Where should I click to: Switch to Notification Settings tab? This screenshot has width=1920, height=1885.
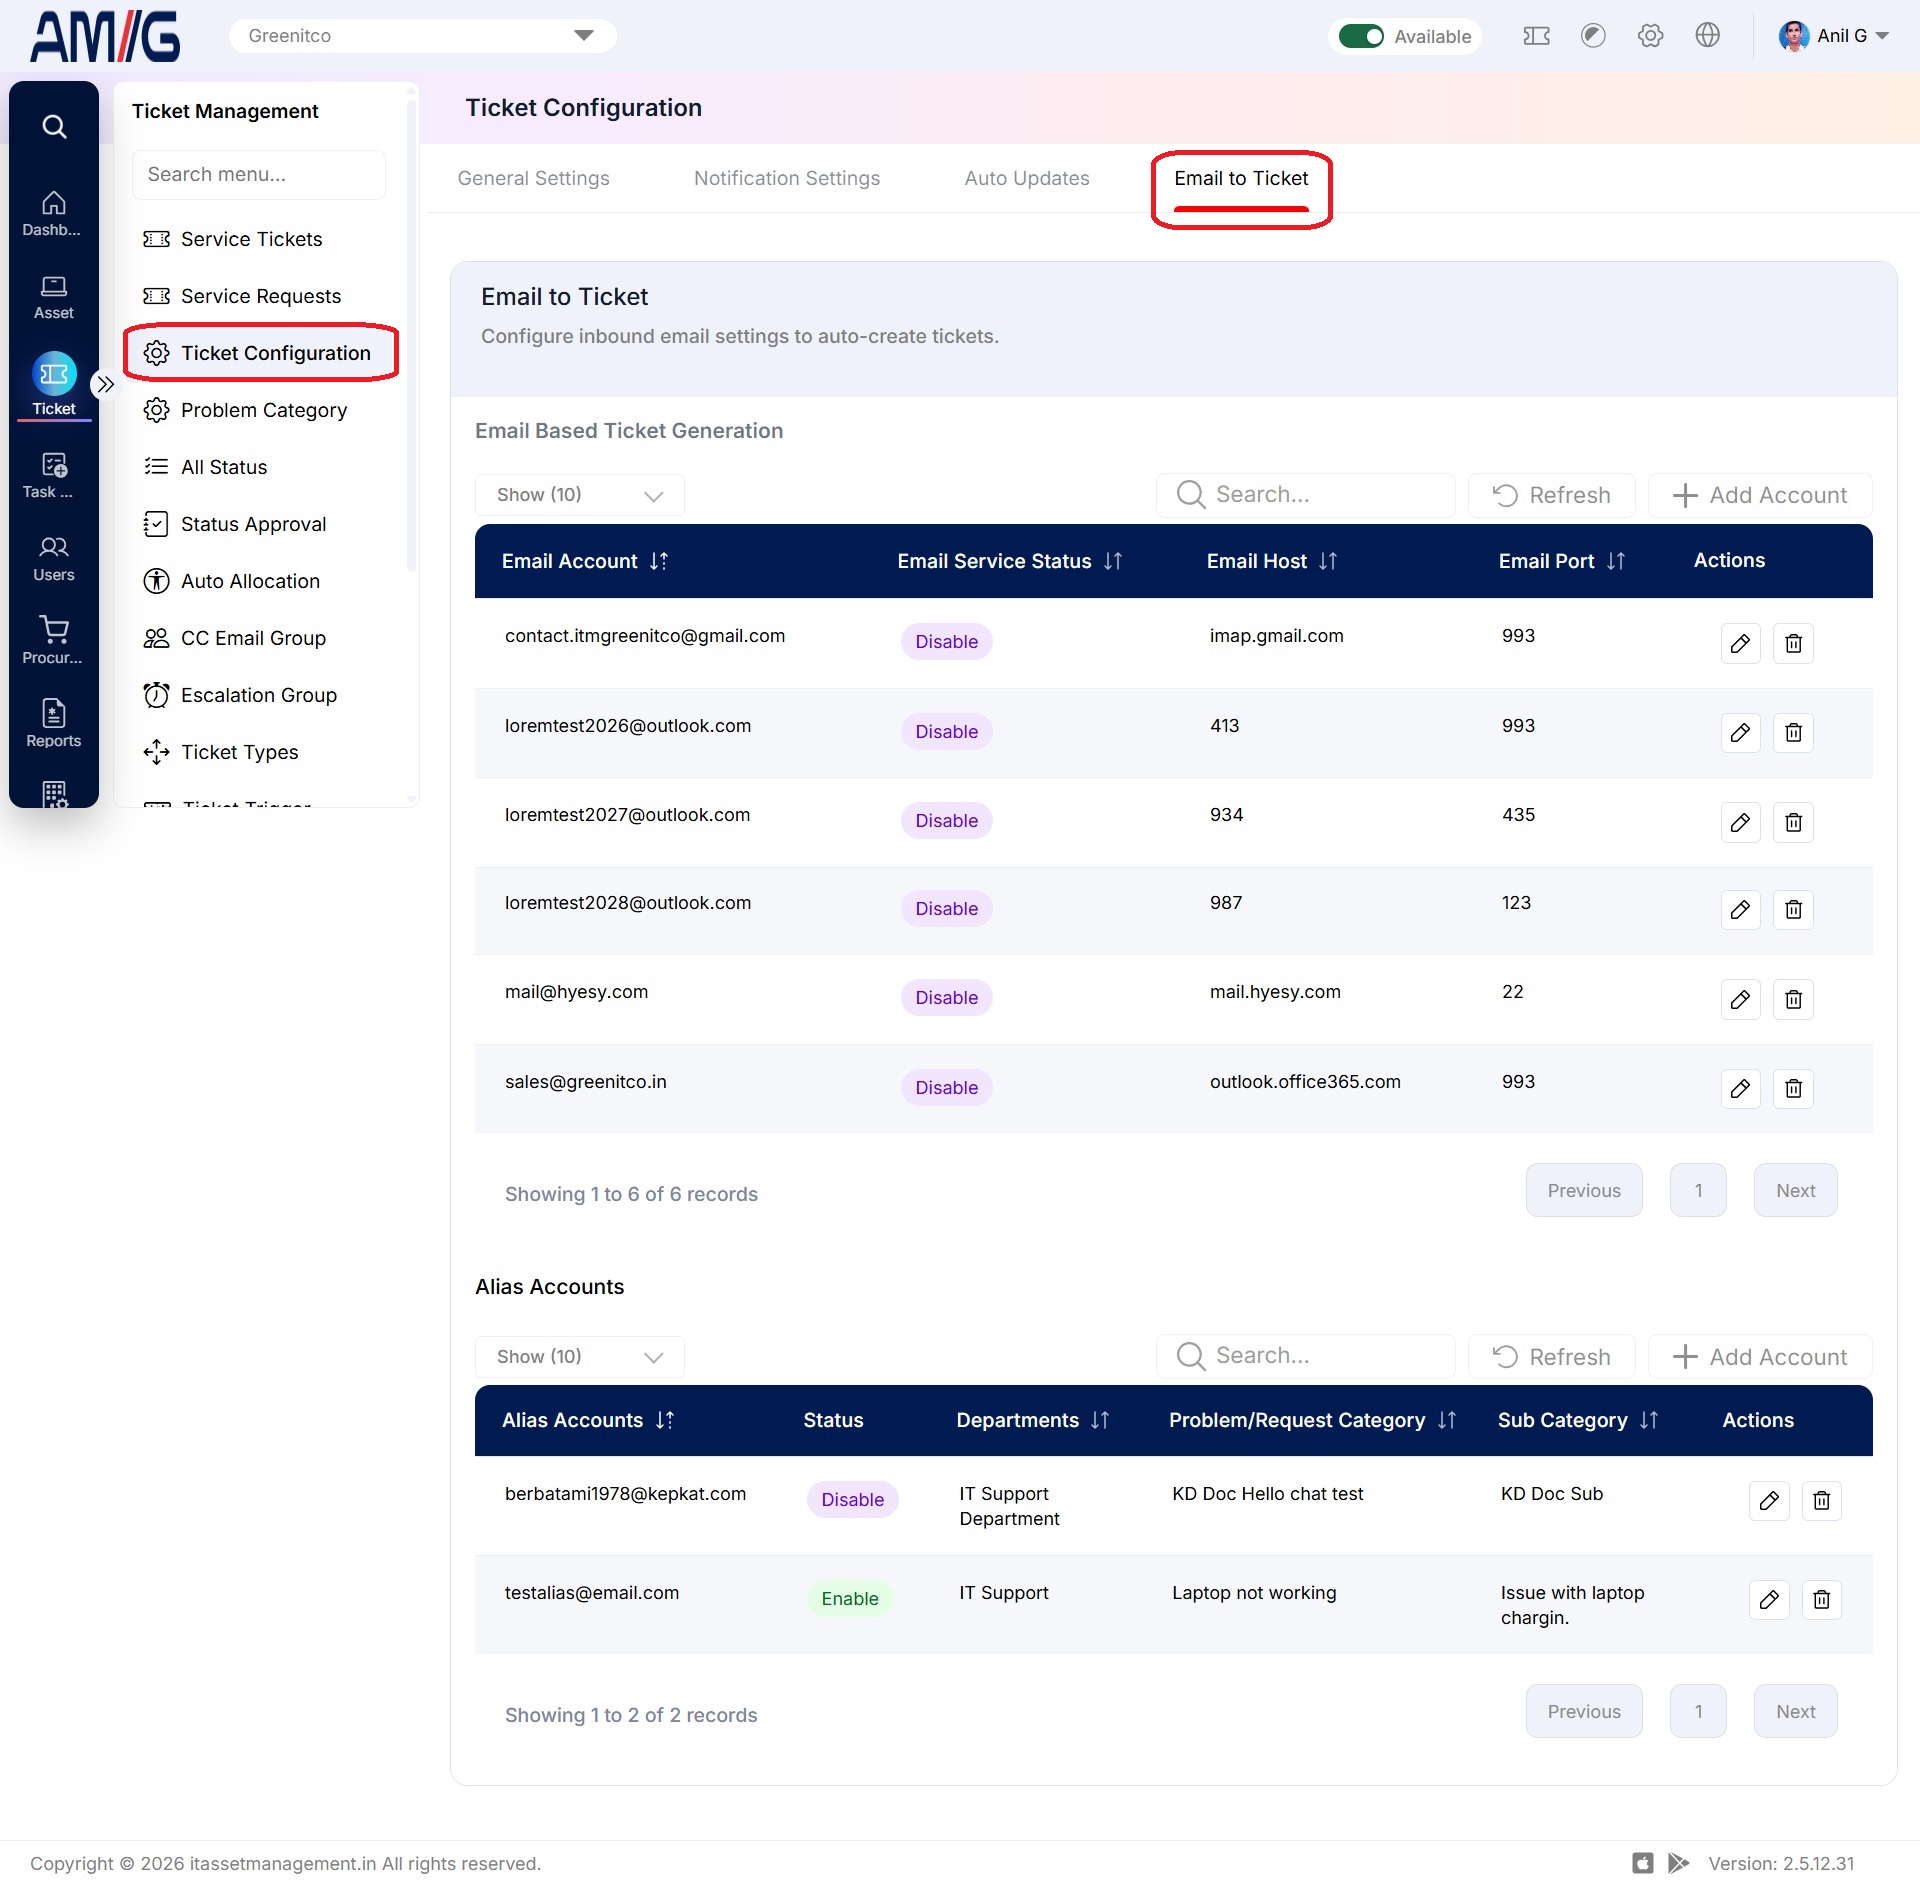click(x=787, y=178)
